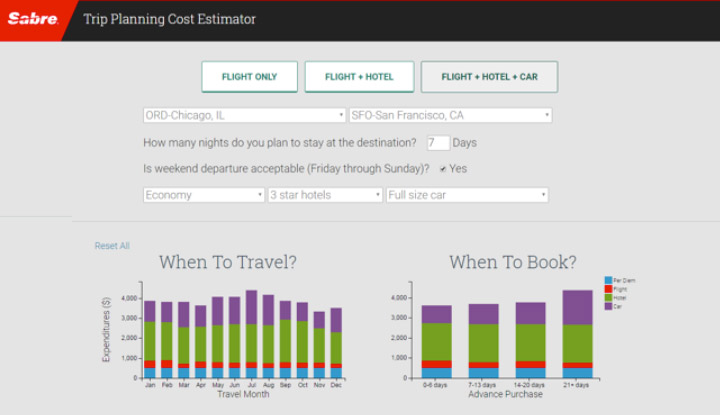Click the Sabre logo
The image size is (720, 415).
click(x=33, y=19)
